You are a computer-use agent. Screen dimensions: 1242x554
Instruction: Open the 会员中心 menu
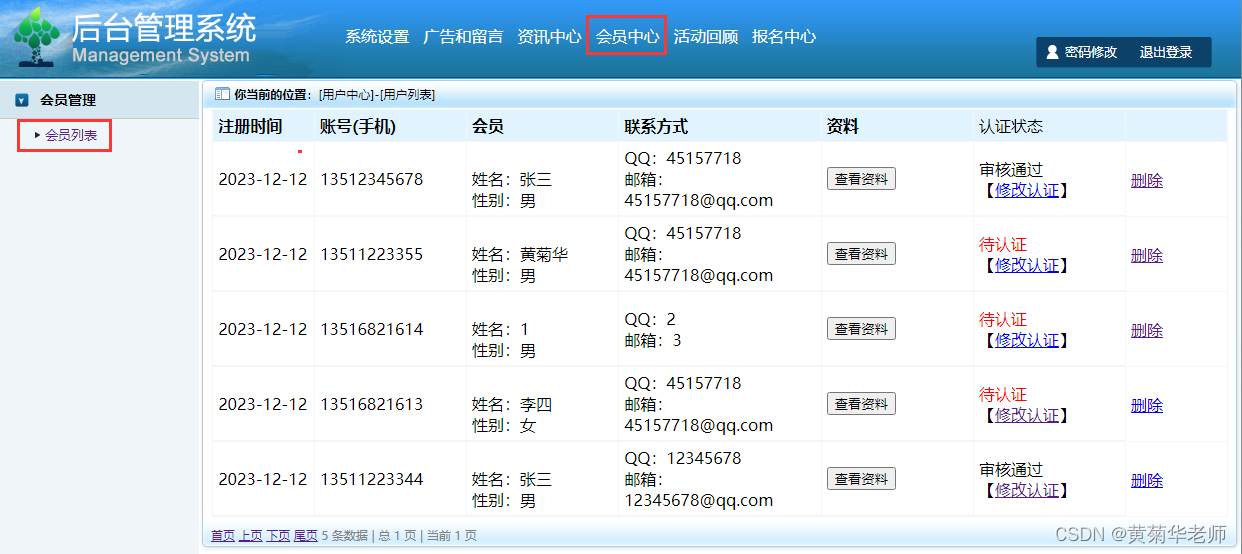(x=627, y=37)
